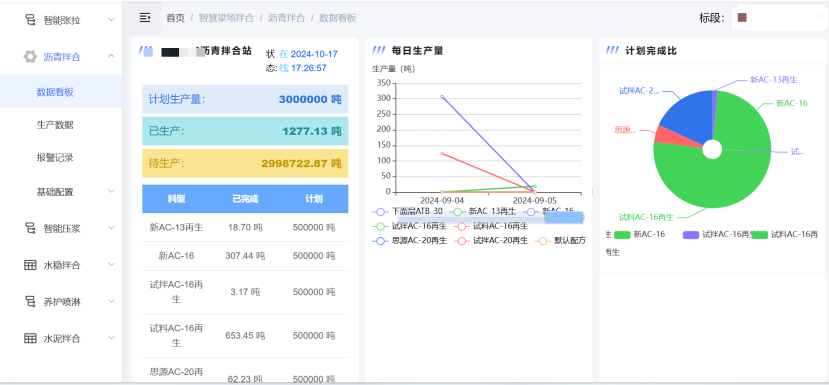
Task: Toggle 默认配方 legend item
Action: [x=561, y=241]
